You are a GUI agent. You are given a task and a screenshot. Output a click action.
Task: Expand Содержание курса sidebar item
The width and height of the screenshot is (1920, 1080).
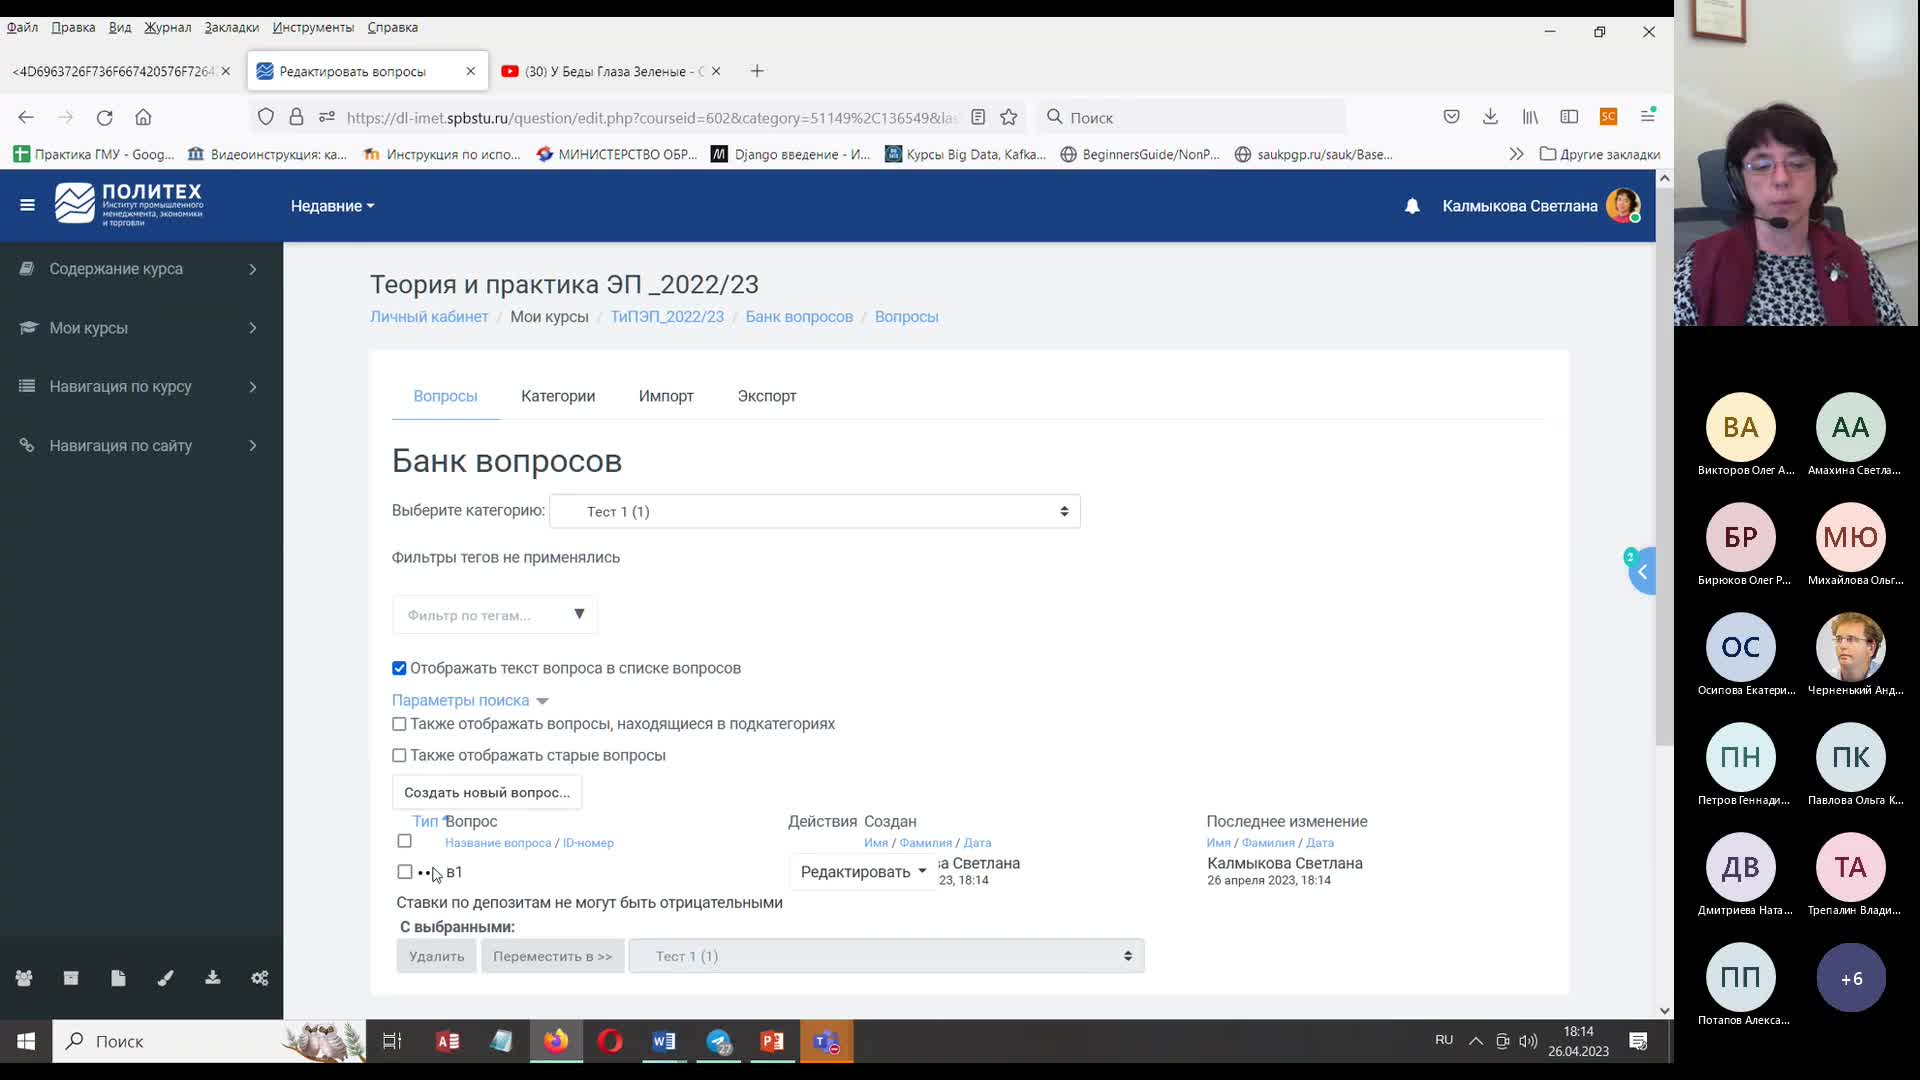click(141, 269)
